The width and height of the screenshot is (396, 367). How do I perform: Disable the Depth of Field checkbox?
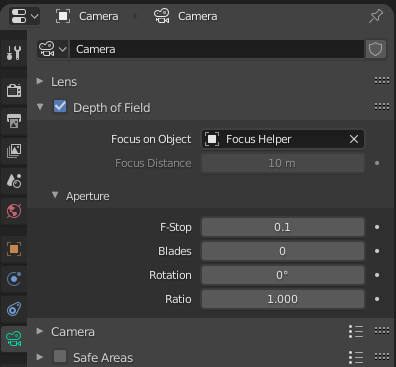(x=60, y=107)
